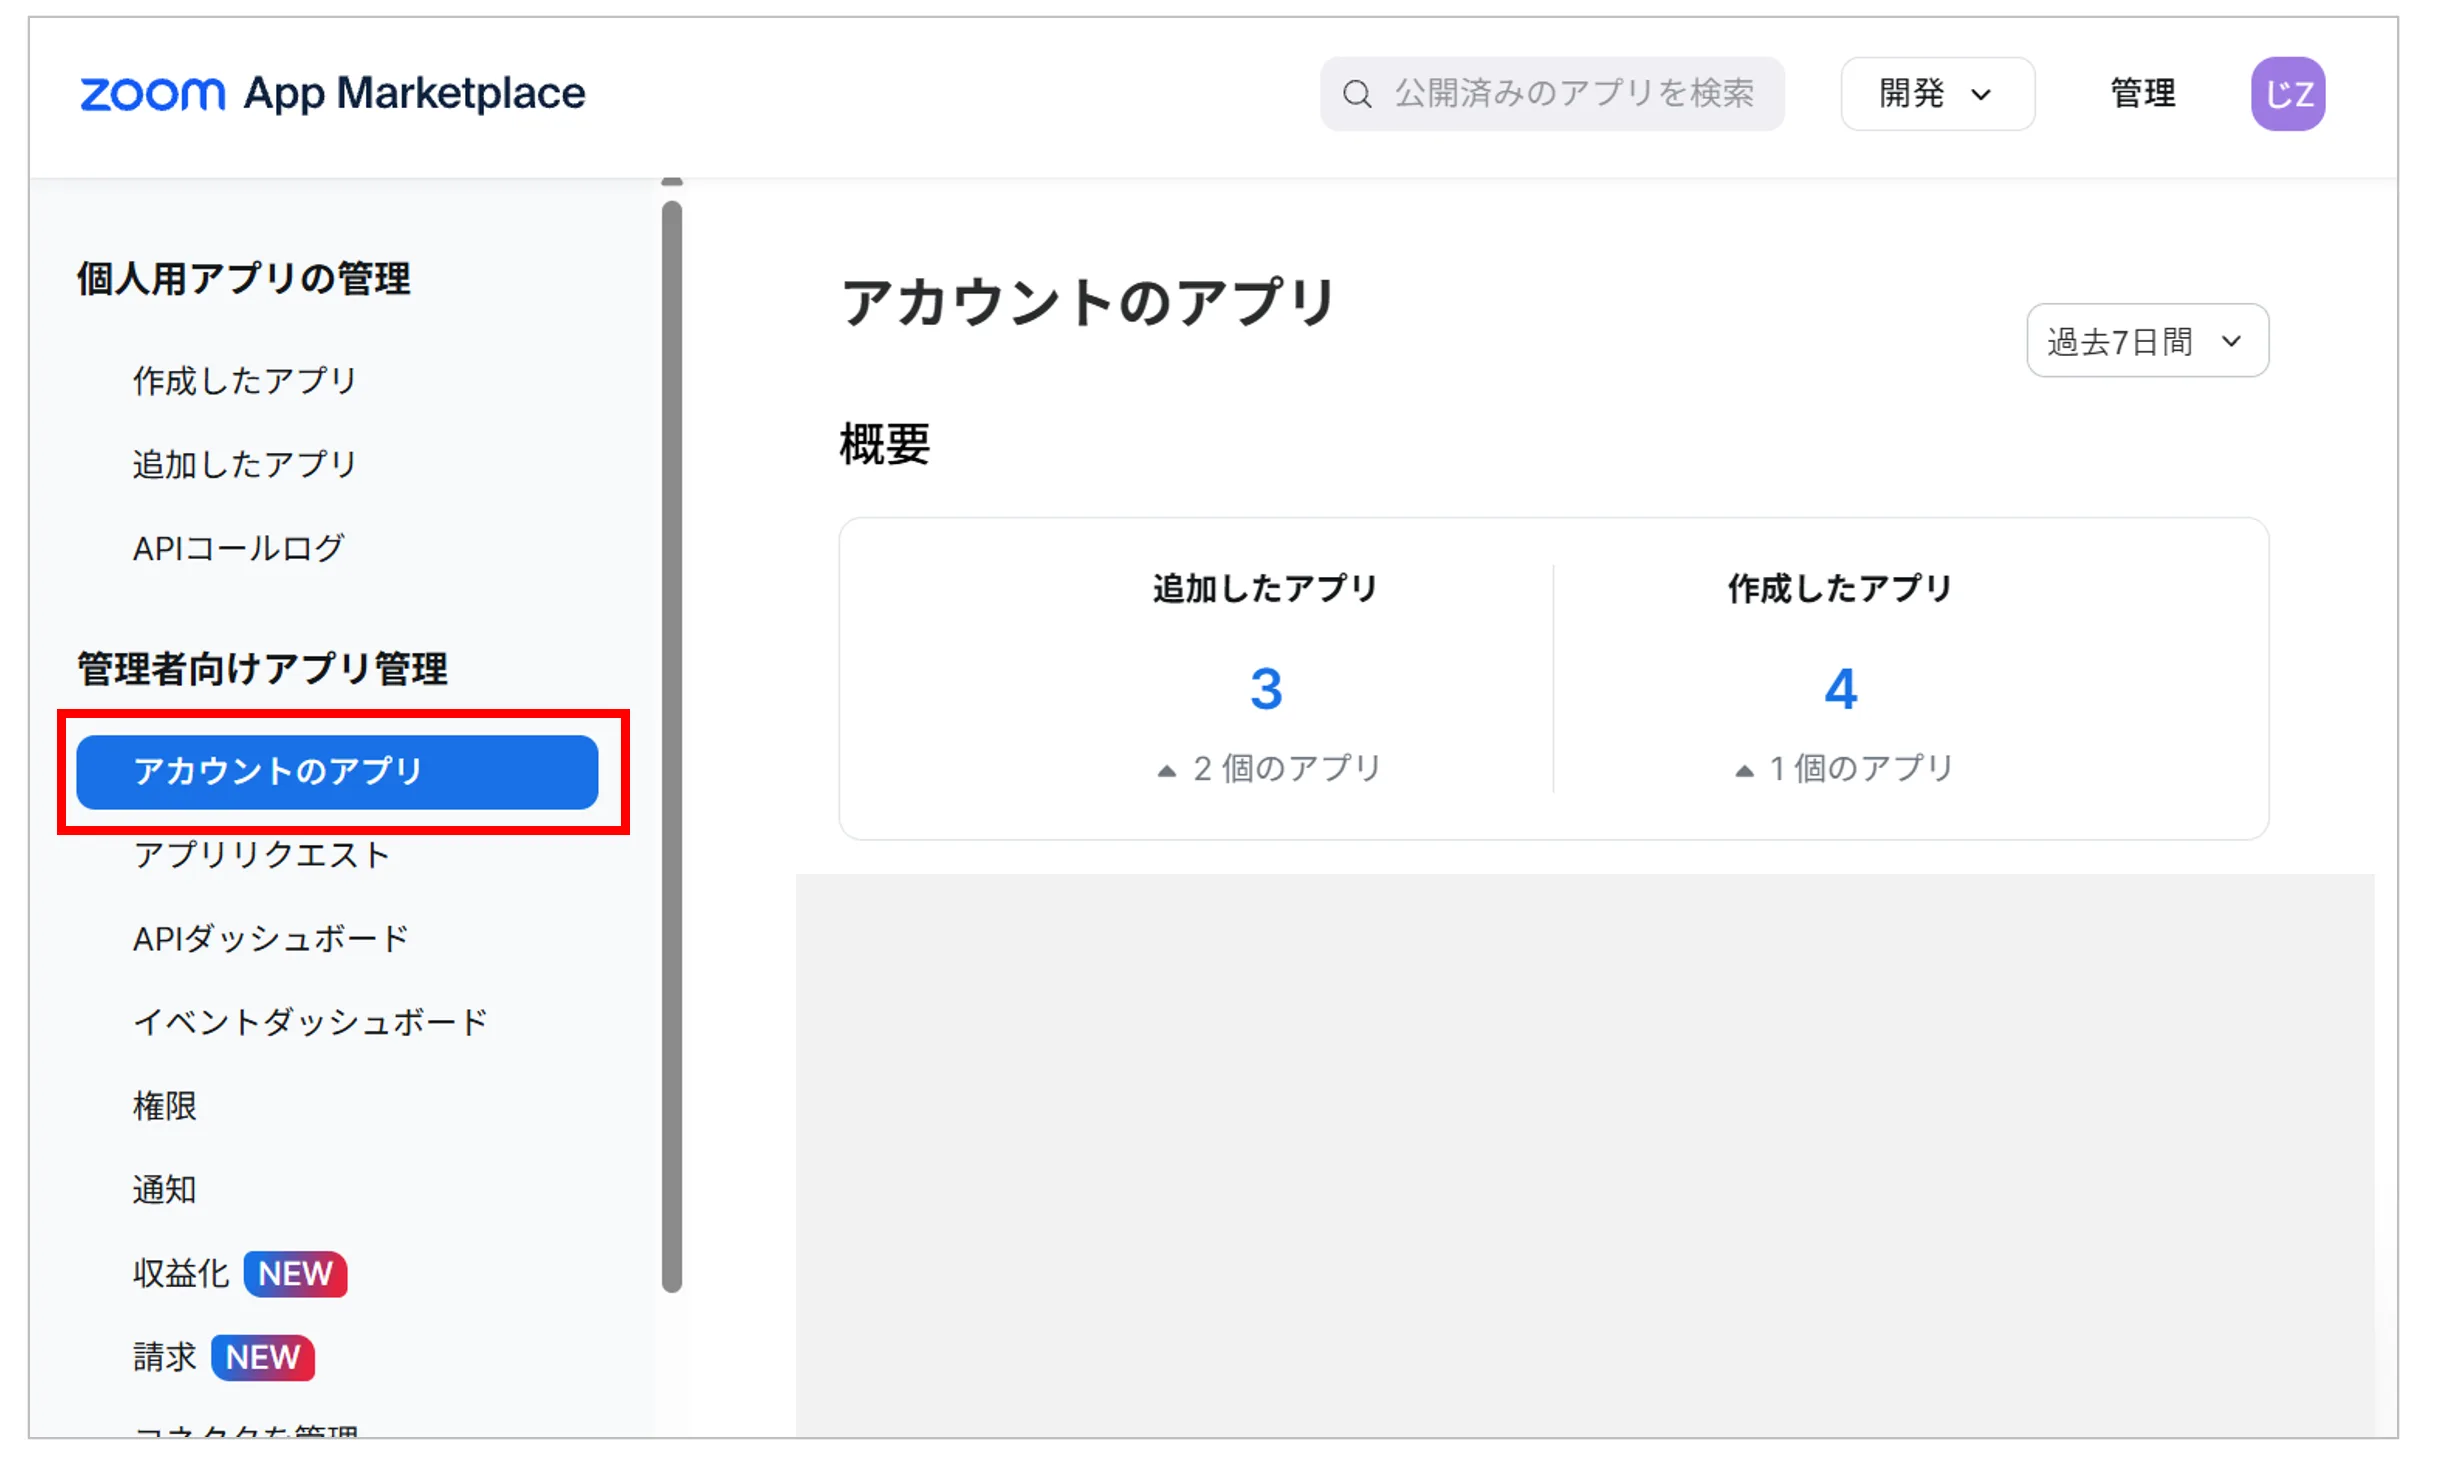Open 追加したアプリ in the sidebar
This screenshot has width=2437, height=1465.
pos(245,464)
